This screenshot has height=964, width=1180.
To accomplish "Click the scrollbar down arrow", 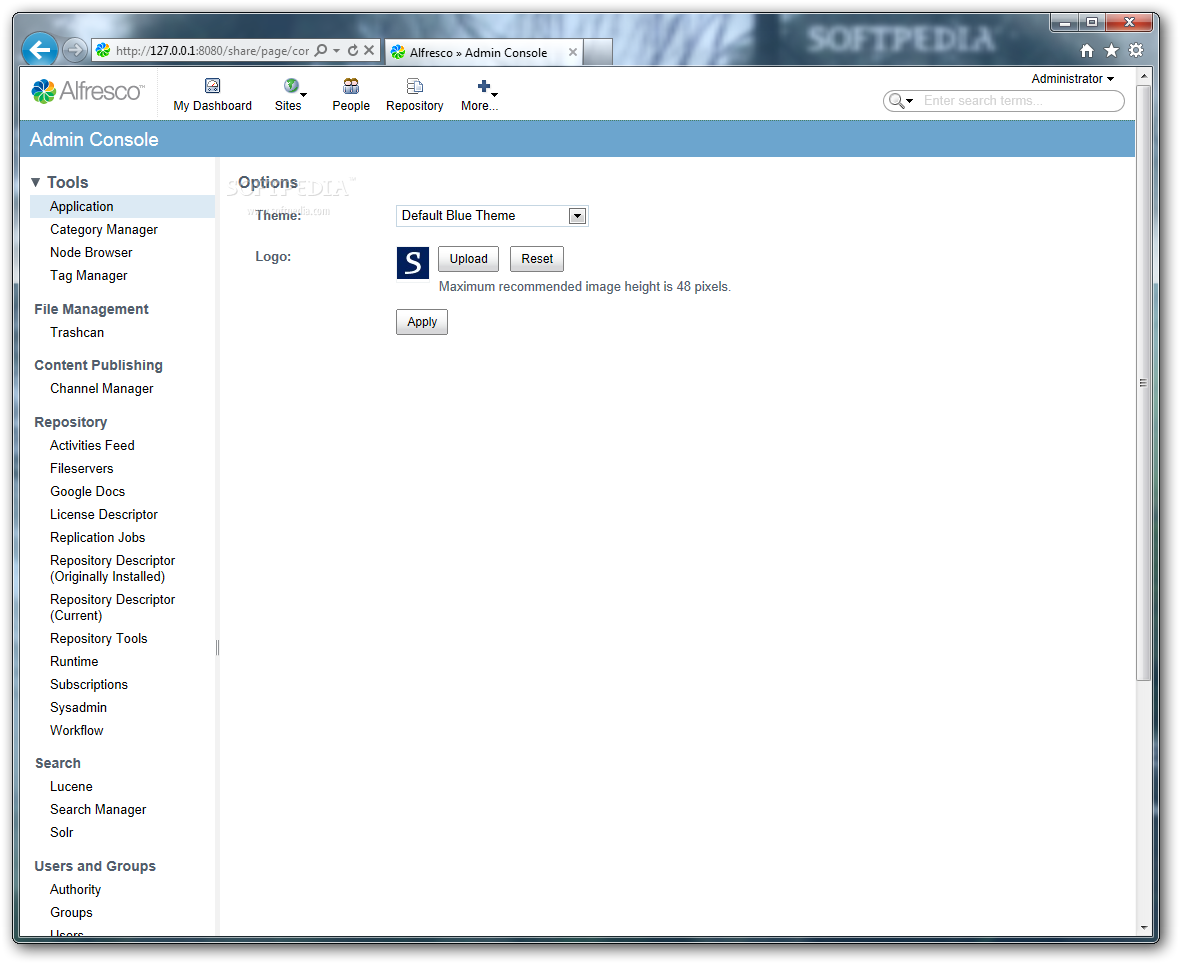I will [x=1143, y=927].
